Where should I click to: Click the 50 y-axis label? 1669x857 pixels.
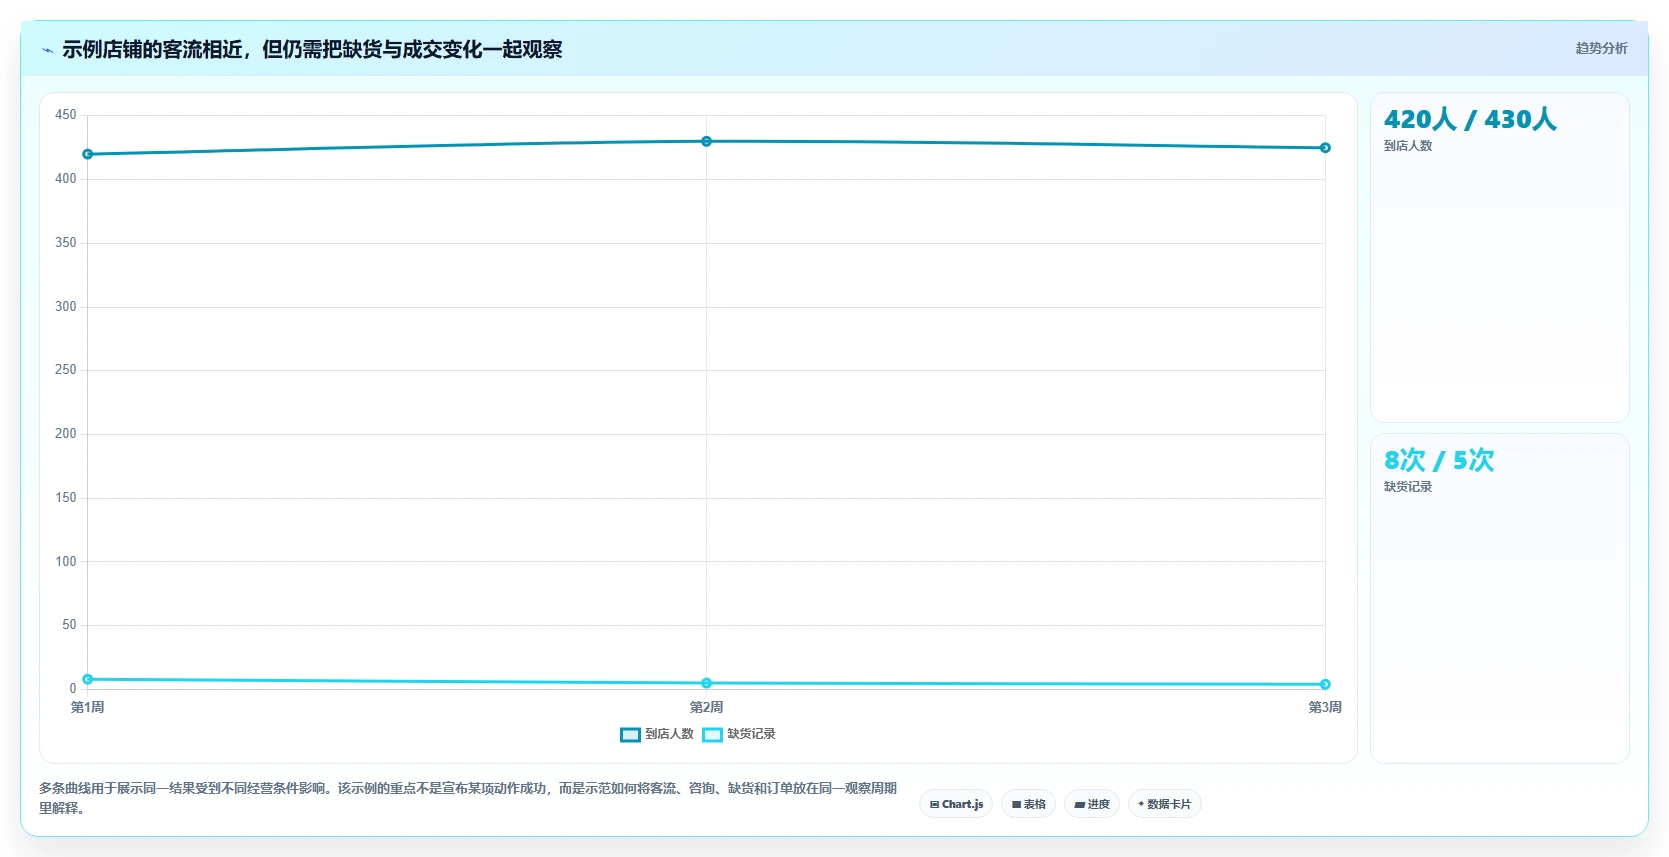coord(69,625)
